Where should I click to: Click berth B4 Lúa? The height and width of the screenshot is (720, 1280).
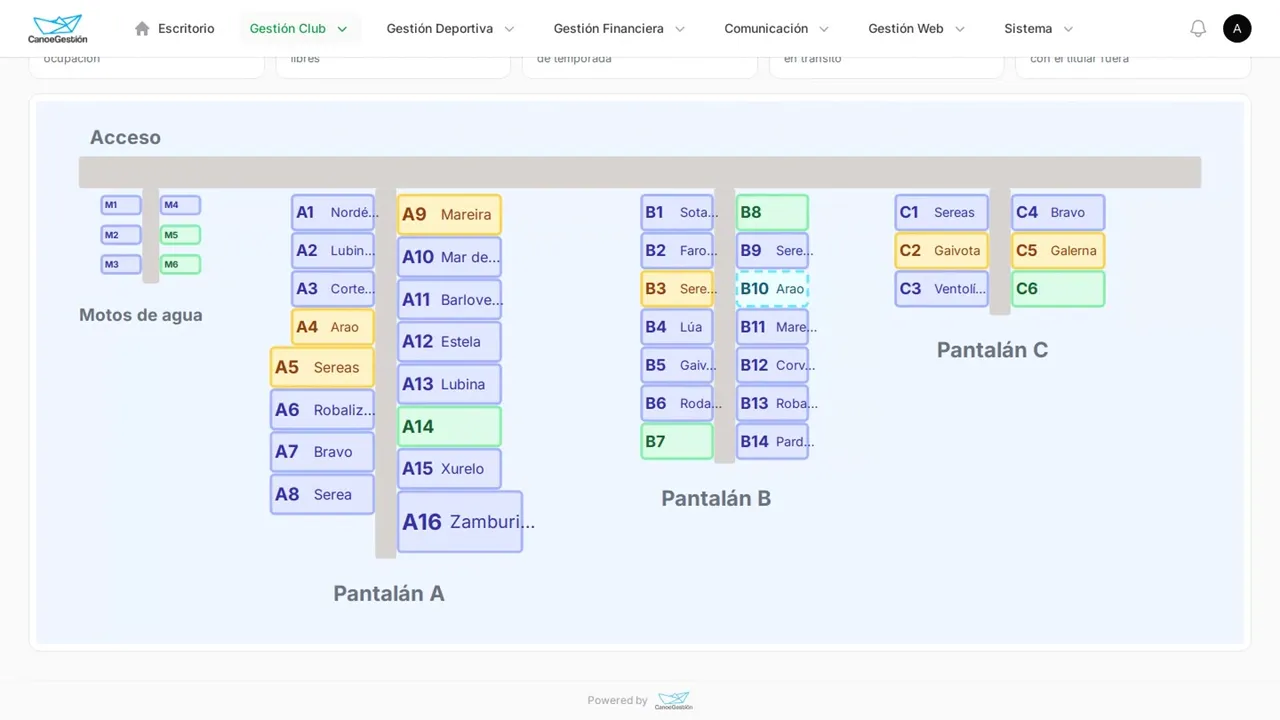[x=677, y=327]
